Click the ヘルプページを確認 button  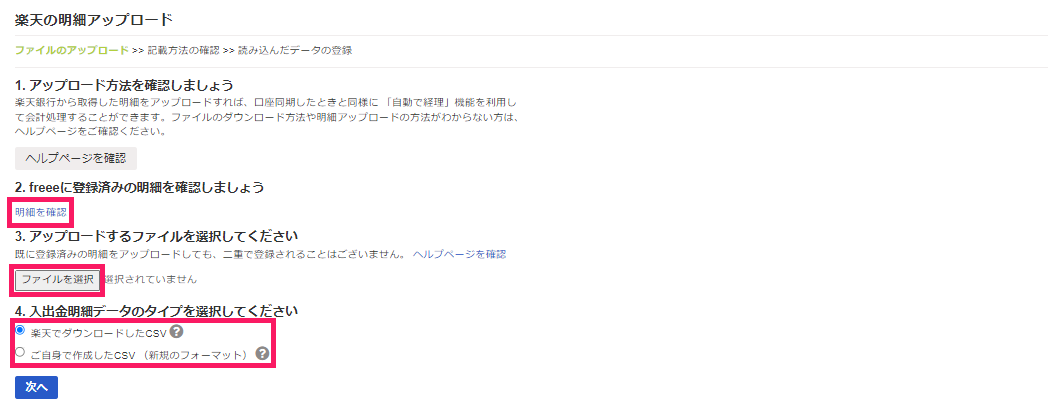[76, 159]
